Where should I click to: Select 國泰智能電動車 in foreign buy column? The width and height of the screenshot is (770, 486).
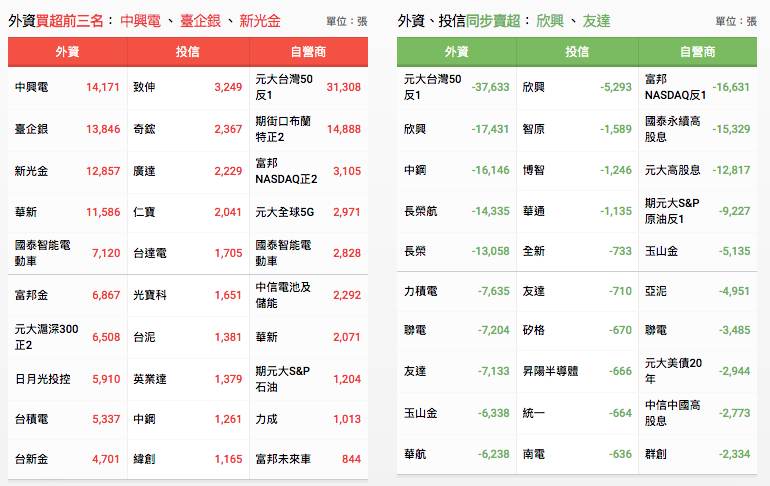(x=43, y=253)
